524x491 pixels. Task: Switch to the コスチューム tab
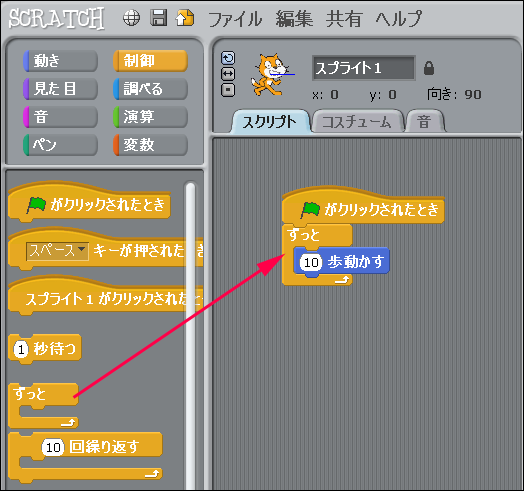[x=357, y=122]
